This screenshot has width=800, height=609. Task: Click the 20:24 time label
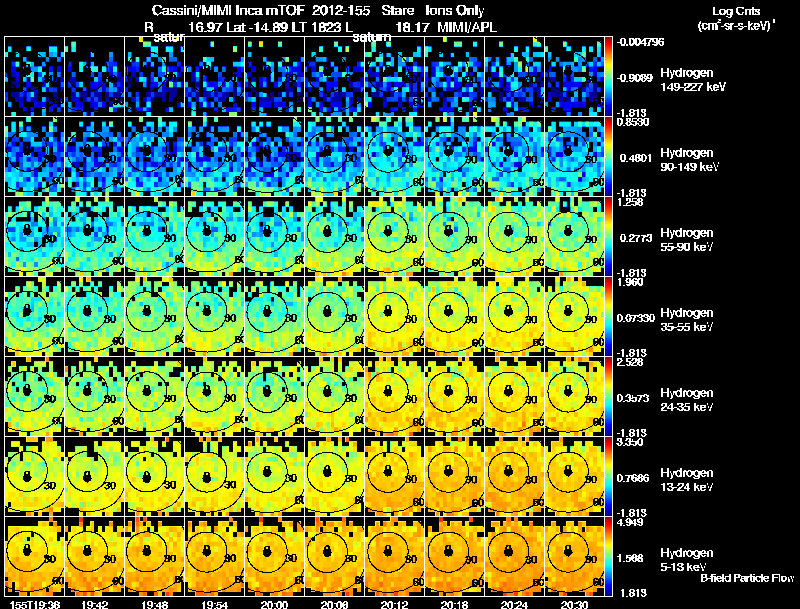514,604
